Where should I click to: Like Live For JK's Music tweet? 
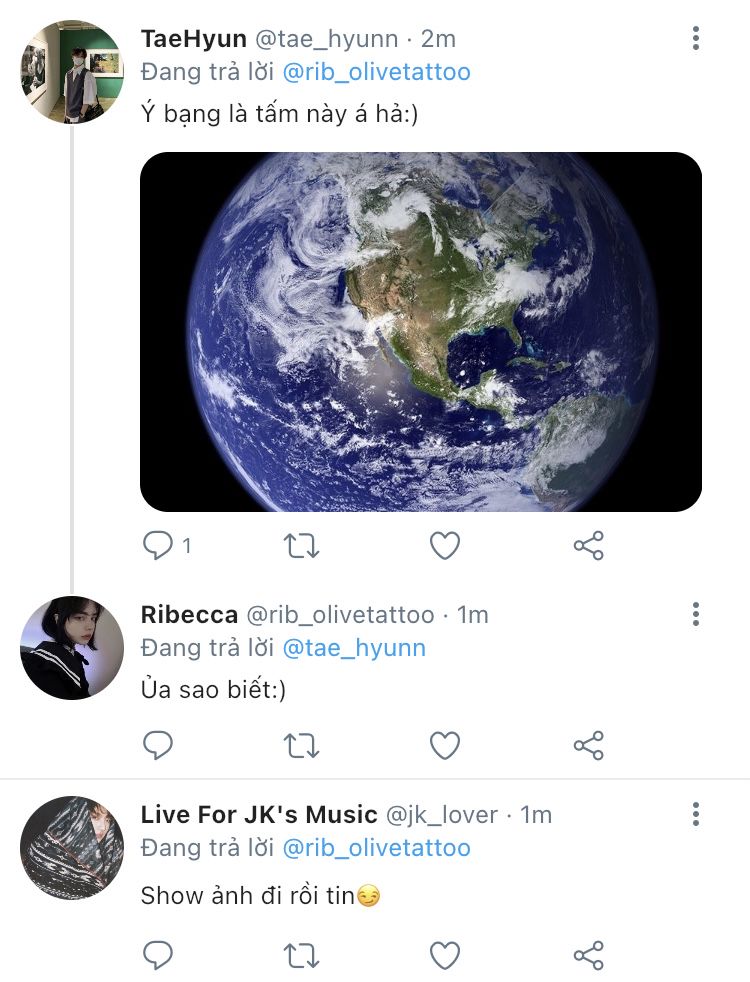click(x=445, y=955)
